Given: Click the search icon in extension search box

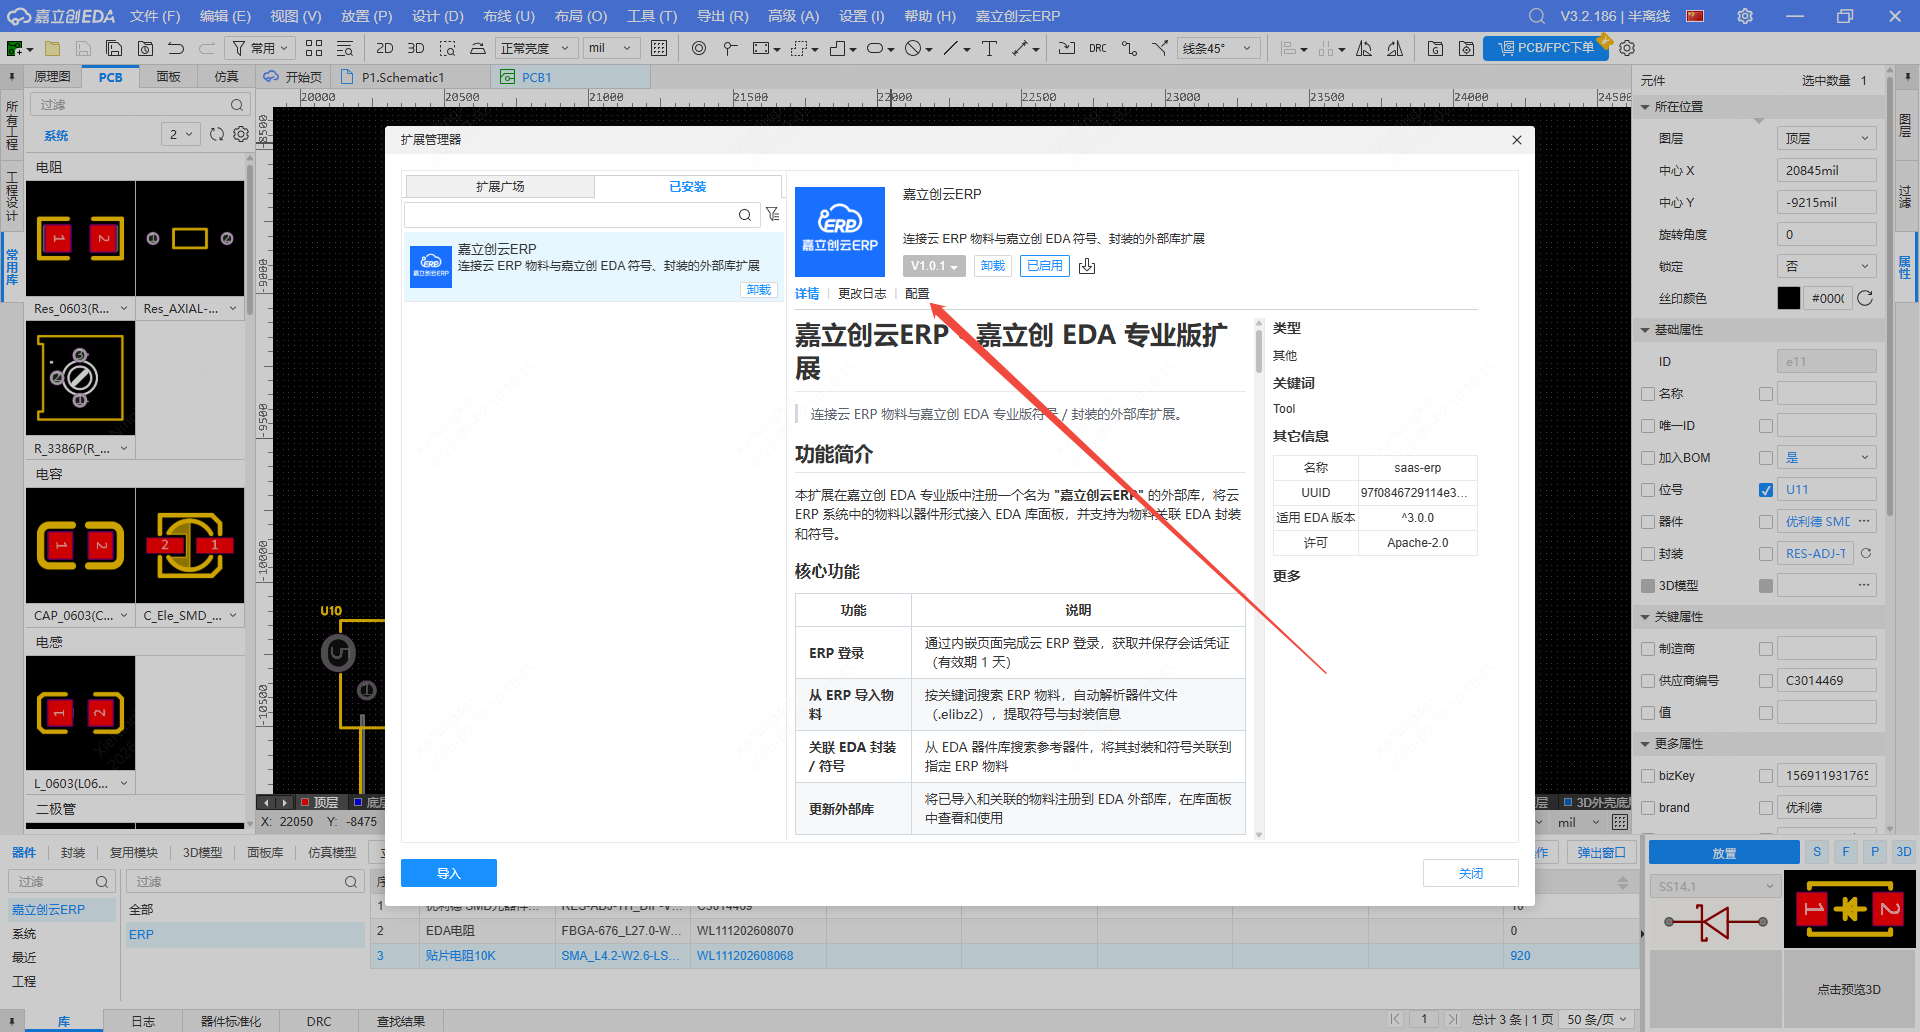Looking at the screenshot, I should (745, 215).
